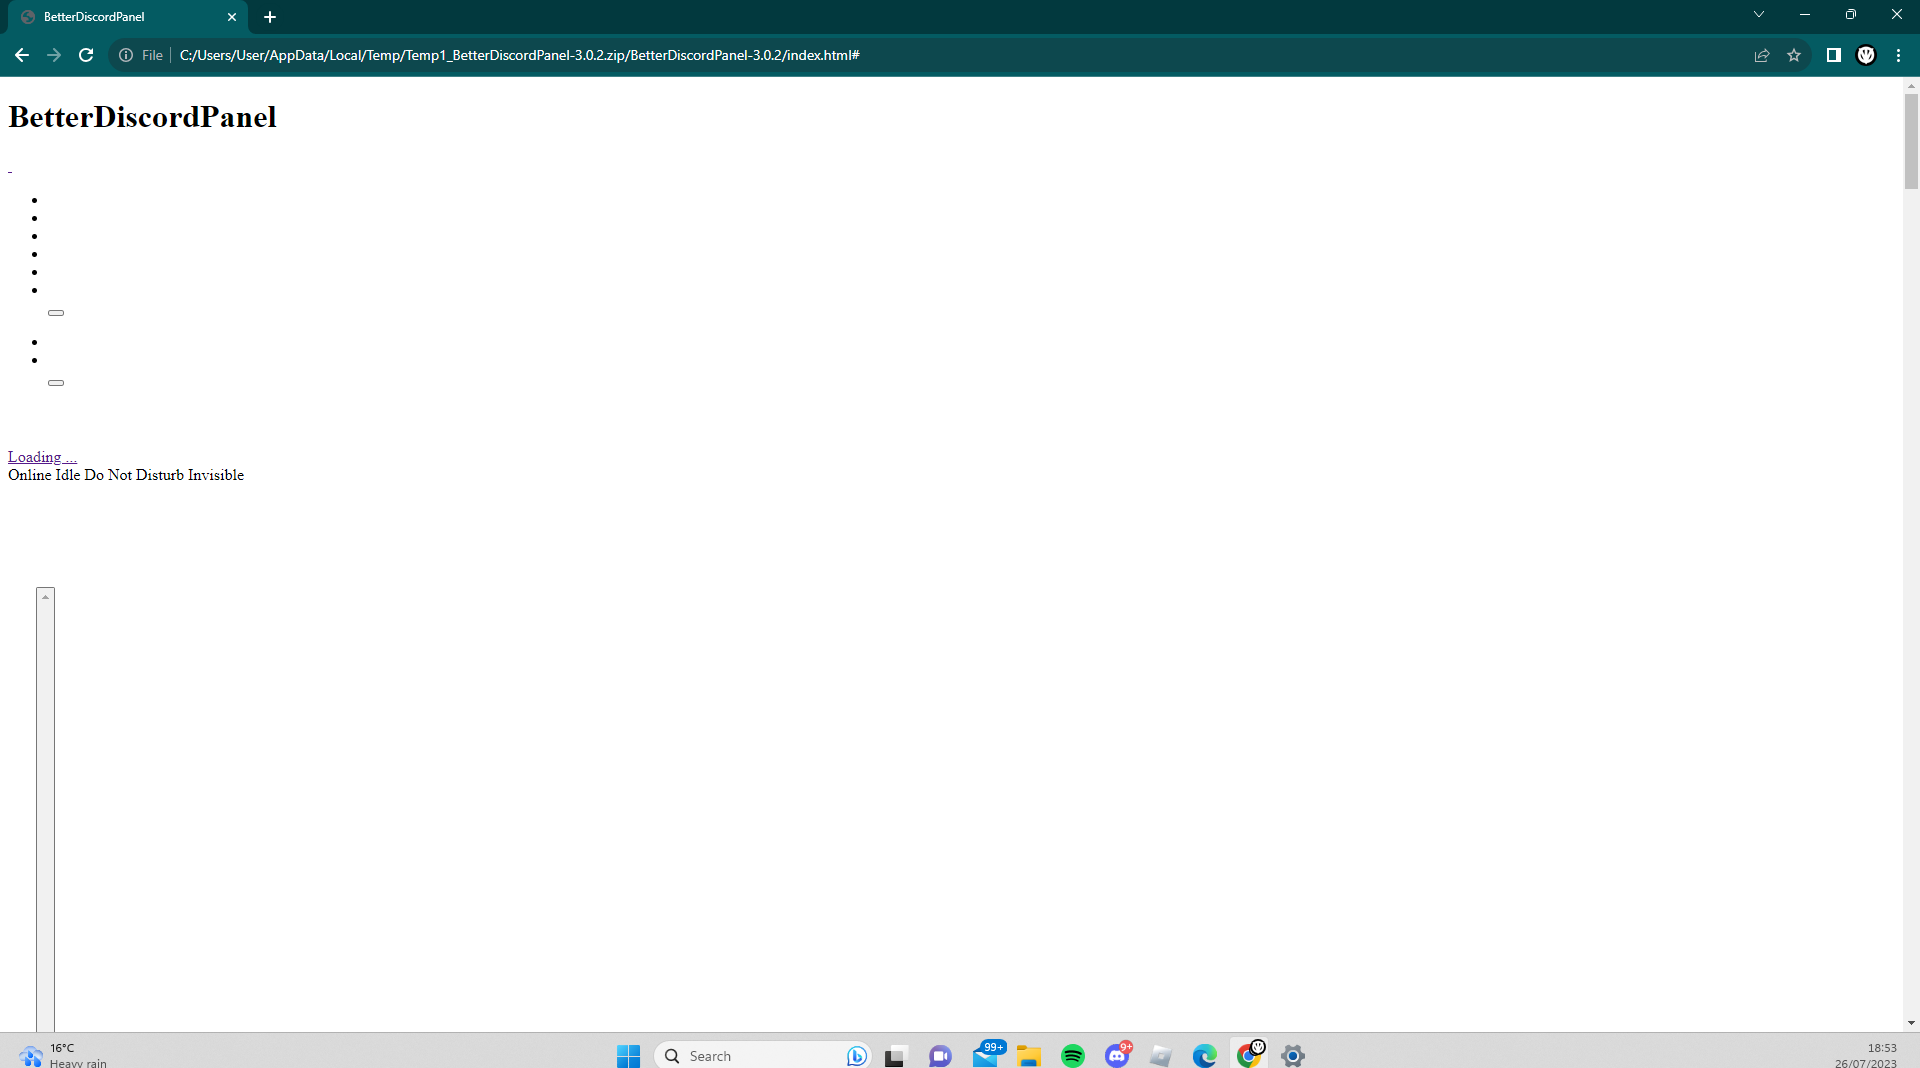1920x1068 pixels.
Task: Open the Chrome customize menu
Action: click(1899, 55)
